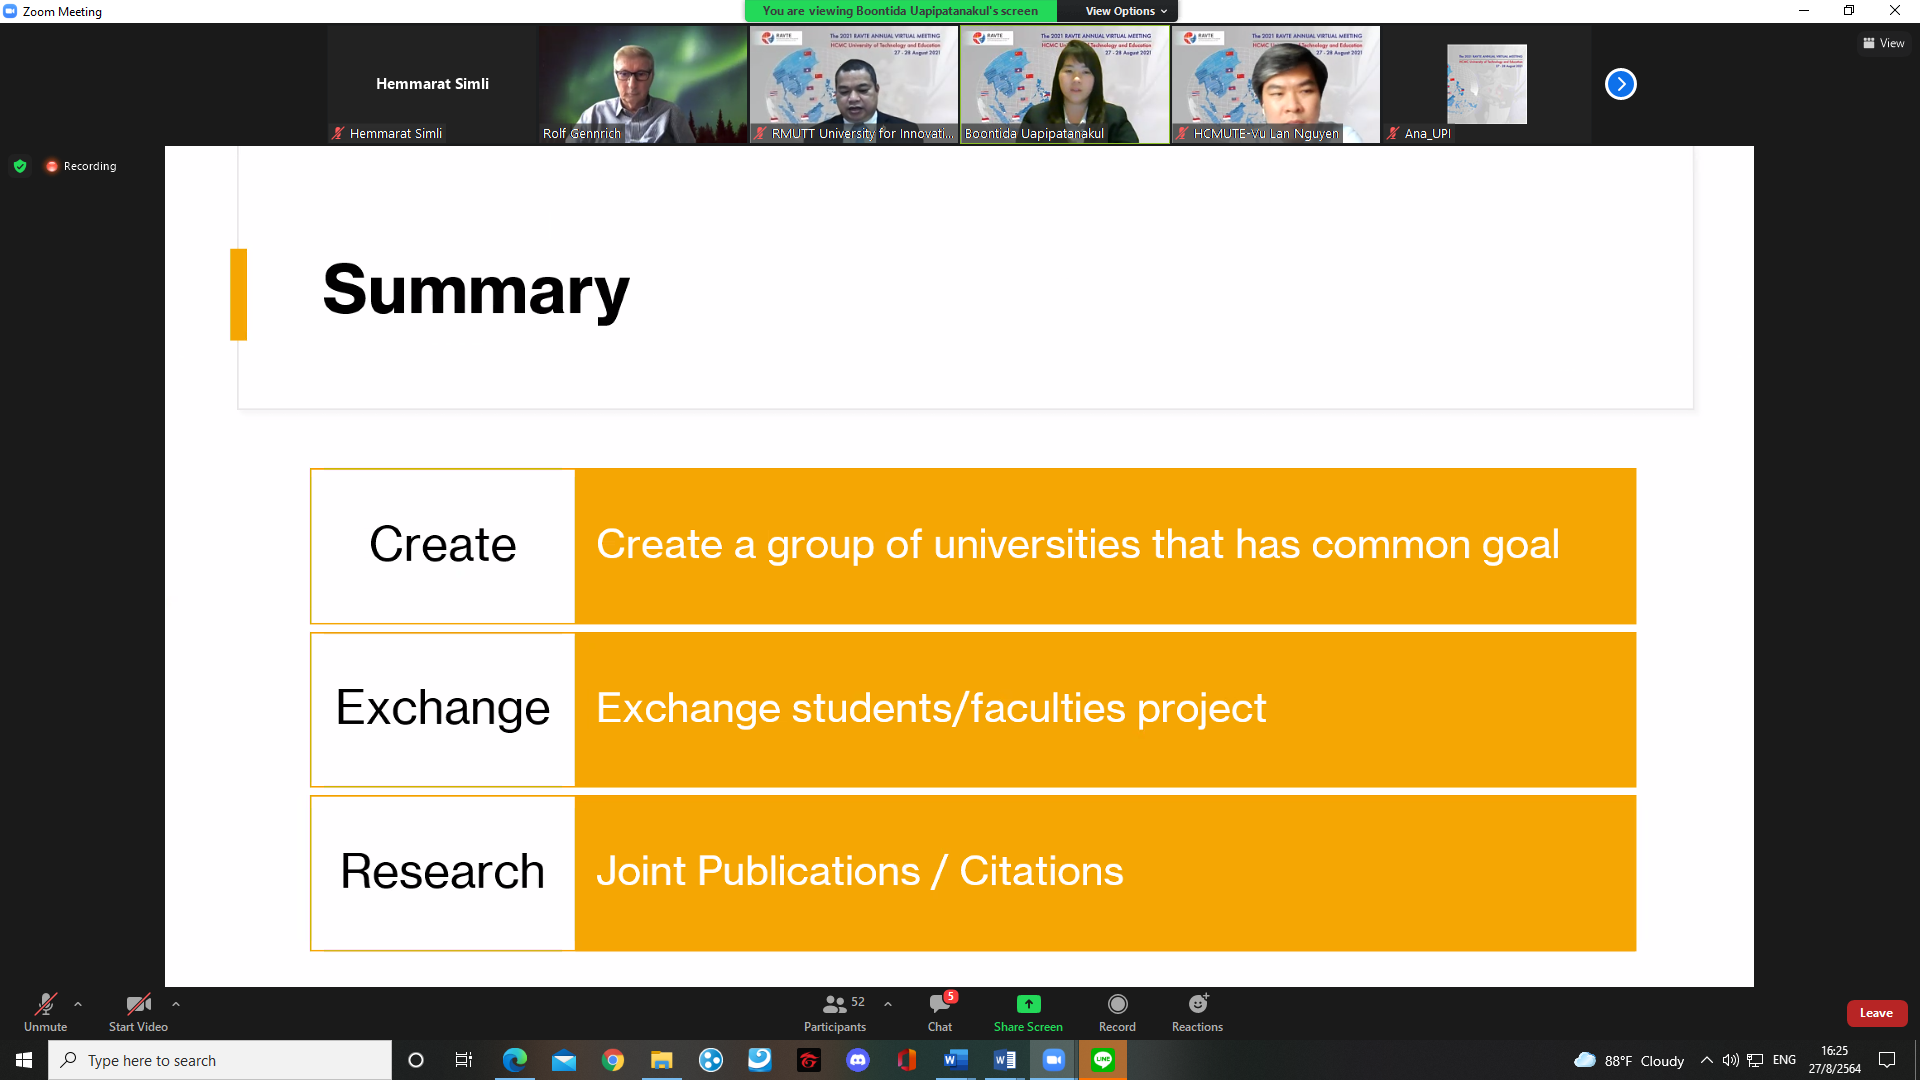Screen dimensions: 1920x1080
Task: Open Windows Start menu
Action: click(x=24, y=1060)
